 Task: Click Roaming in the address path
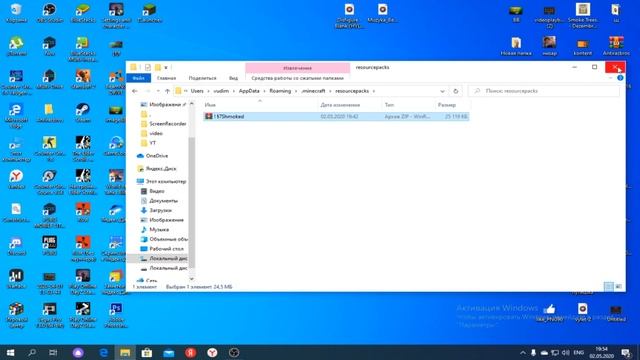tap(280, 91)
